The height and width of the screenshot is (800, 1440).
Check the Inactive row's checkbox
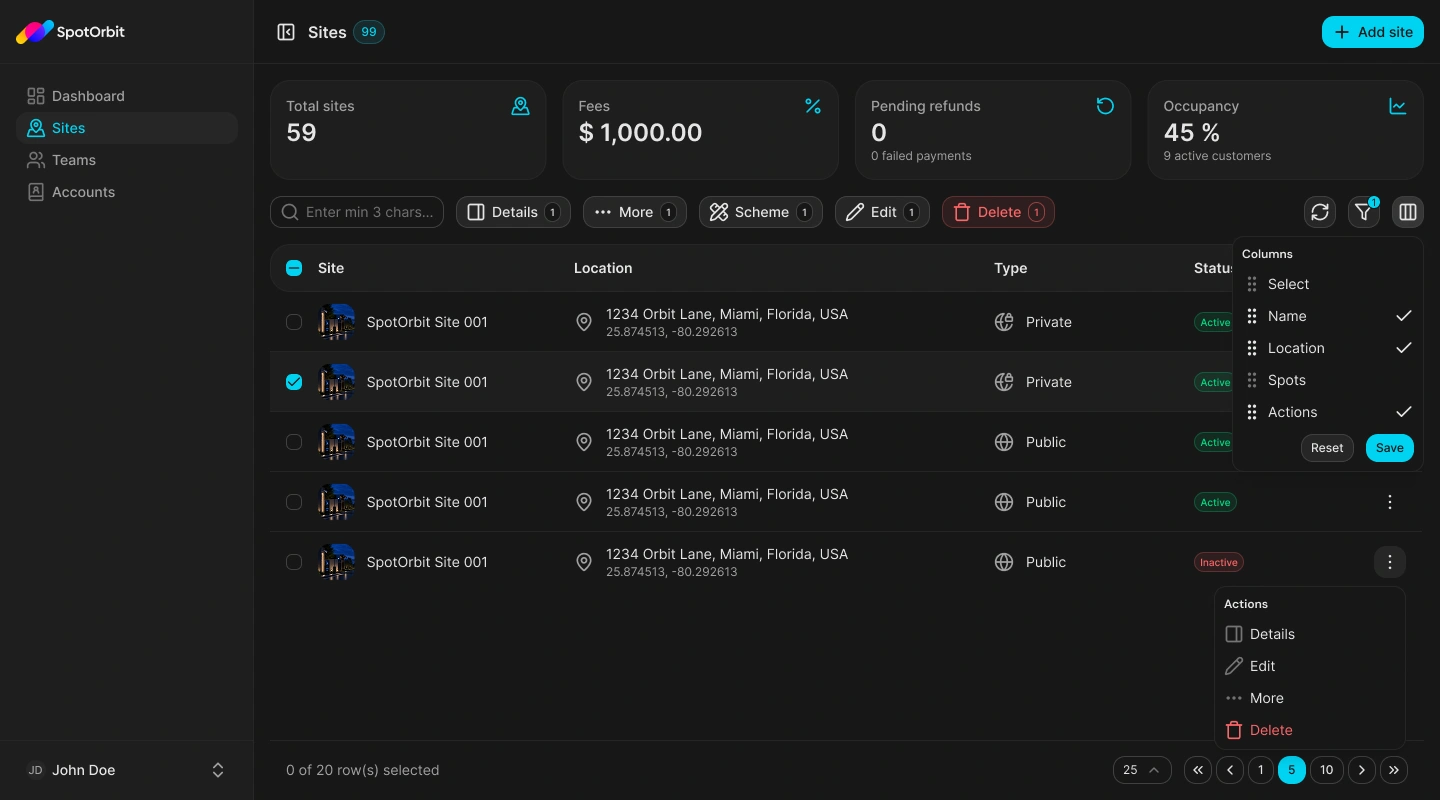coord(294,562)
